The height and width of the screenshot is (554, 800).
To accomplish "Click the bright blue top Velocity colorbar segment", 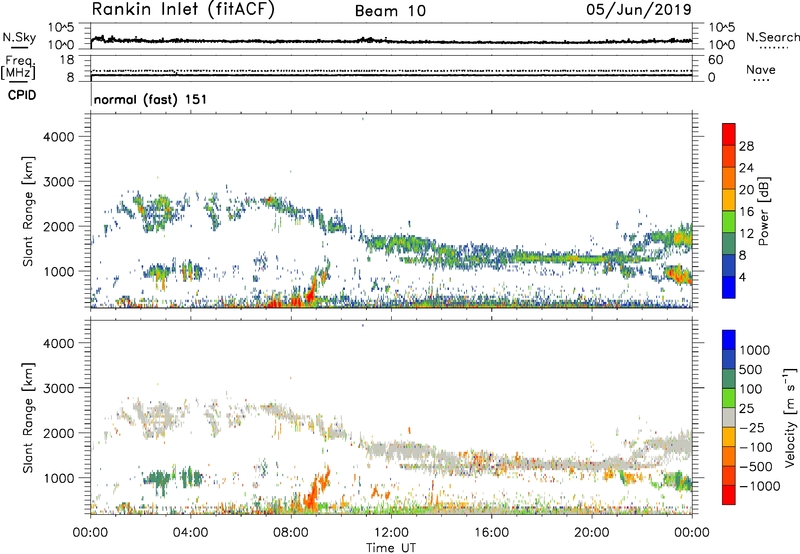I will click(x=729, y=340).
